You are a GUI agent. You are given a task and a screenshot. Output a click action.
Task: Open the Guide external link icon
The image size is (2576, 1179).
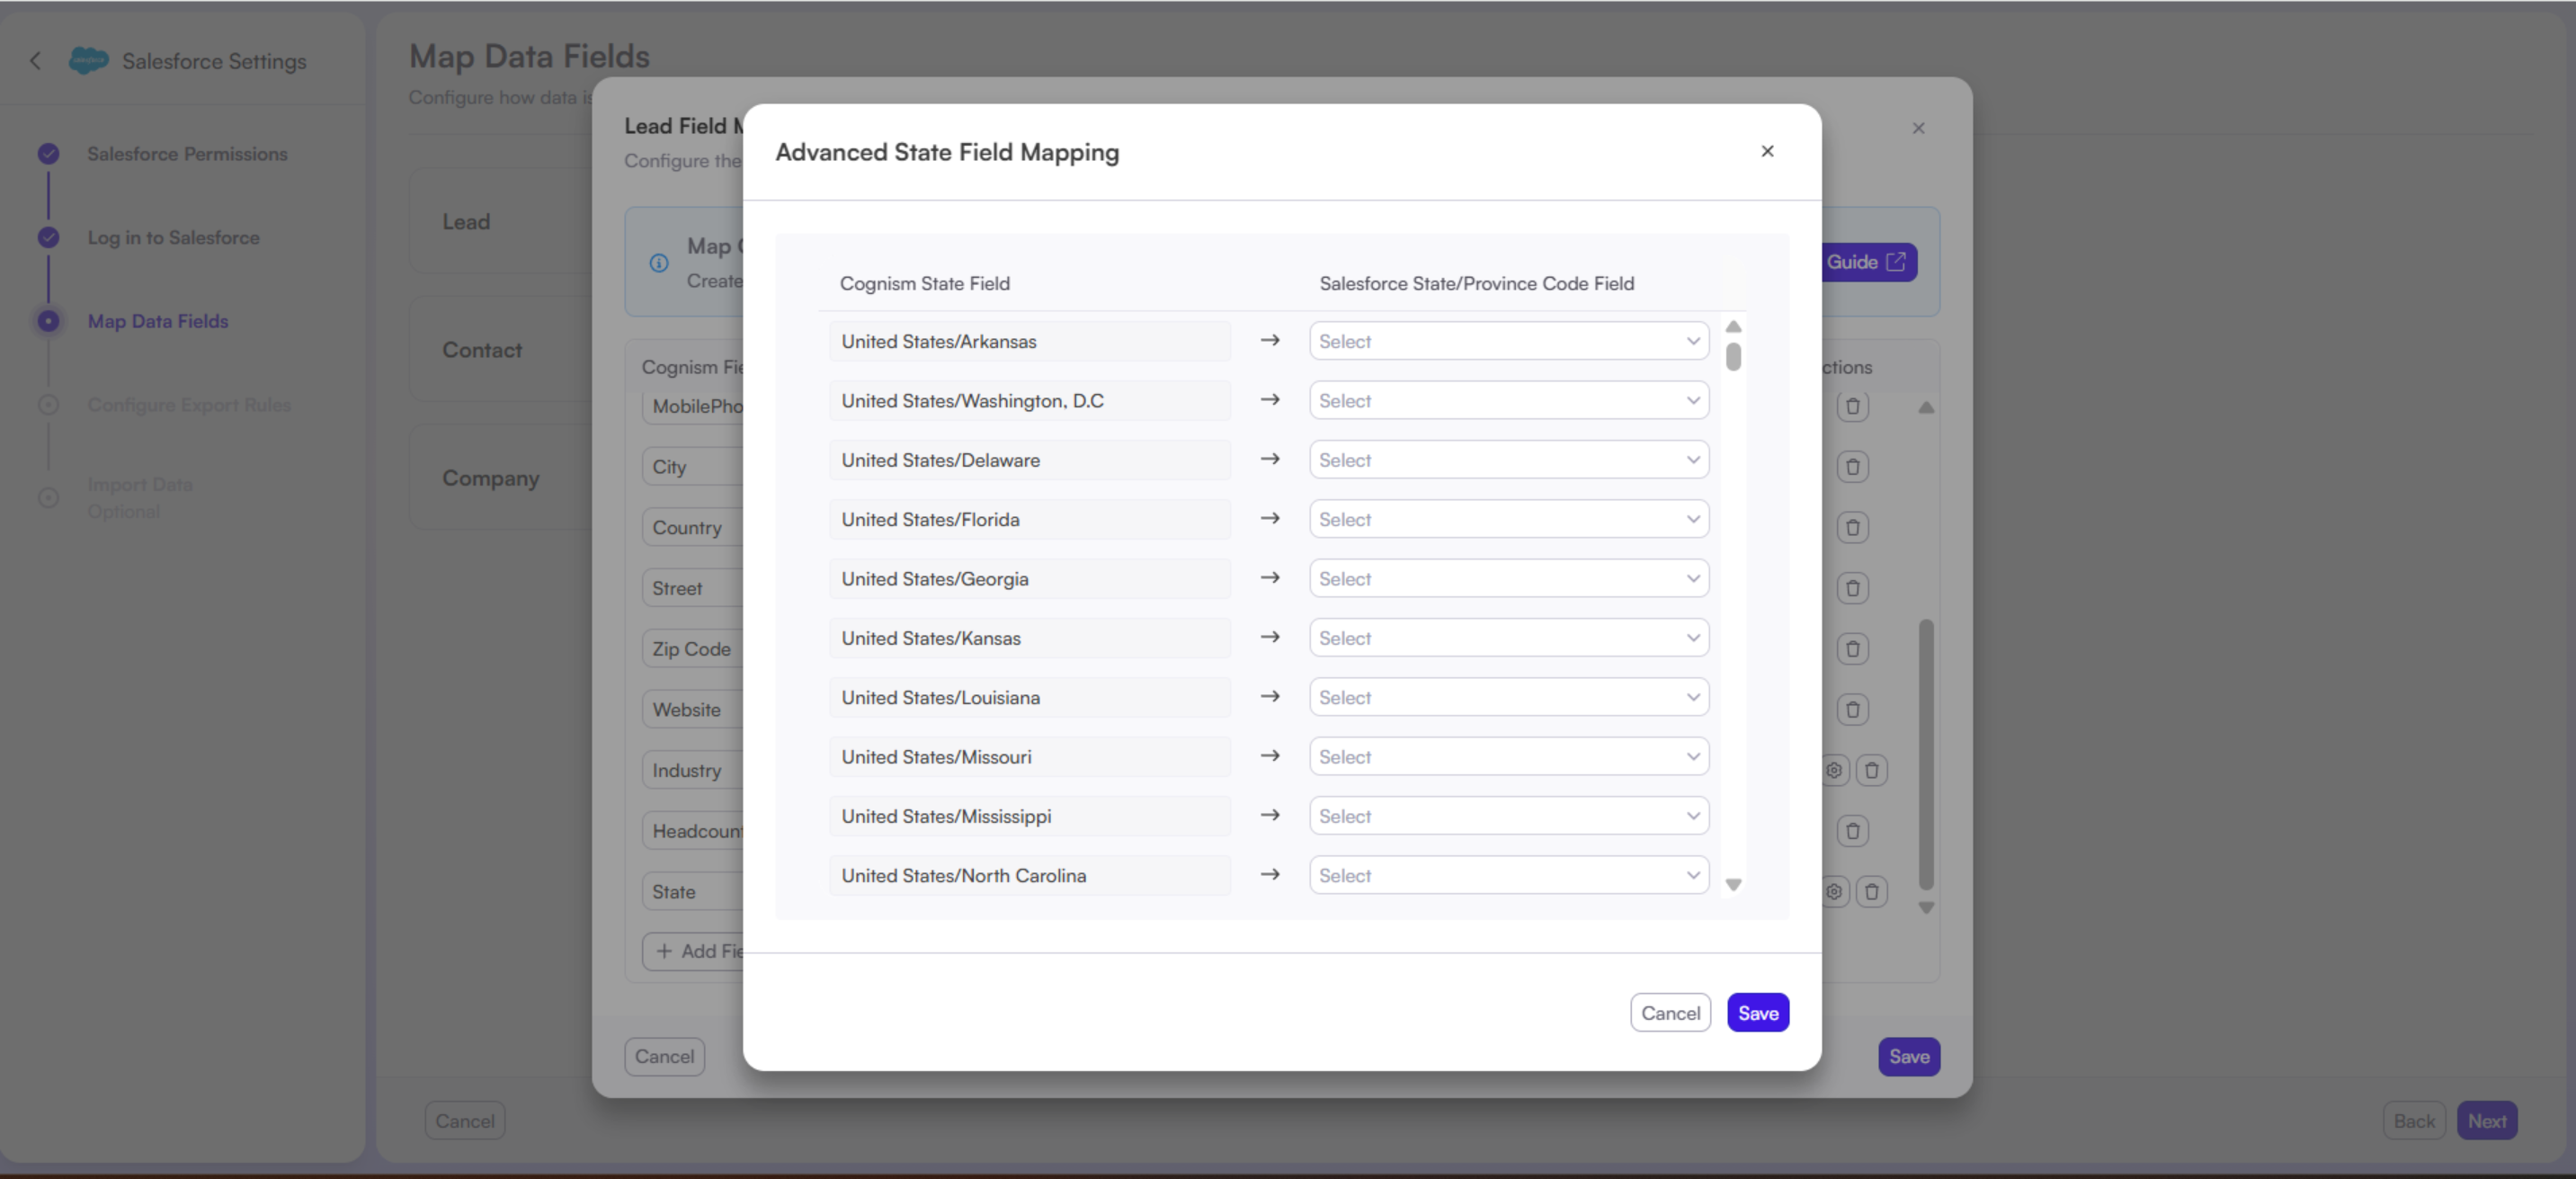(1895, 262)
